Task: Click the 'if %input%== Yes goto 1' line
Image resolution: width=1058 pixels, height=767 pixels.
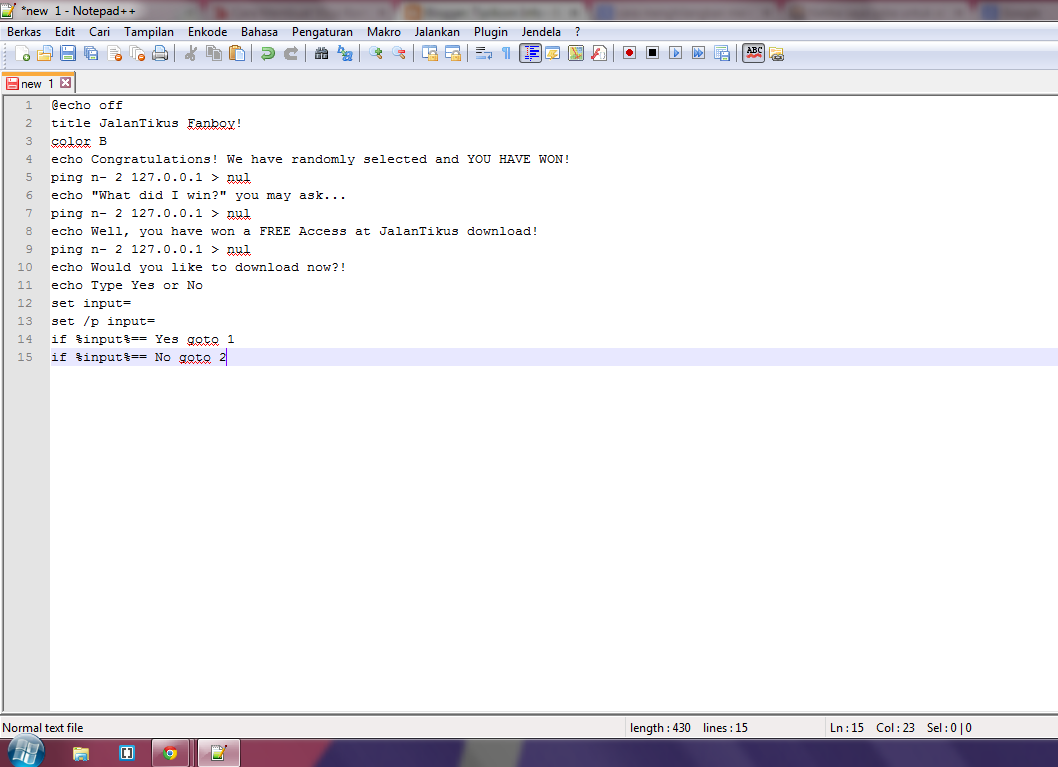Action: point(142,339)
